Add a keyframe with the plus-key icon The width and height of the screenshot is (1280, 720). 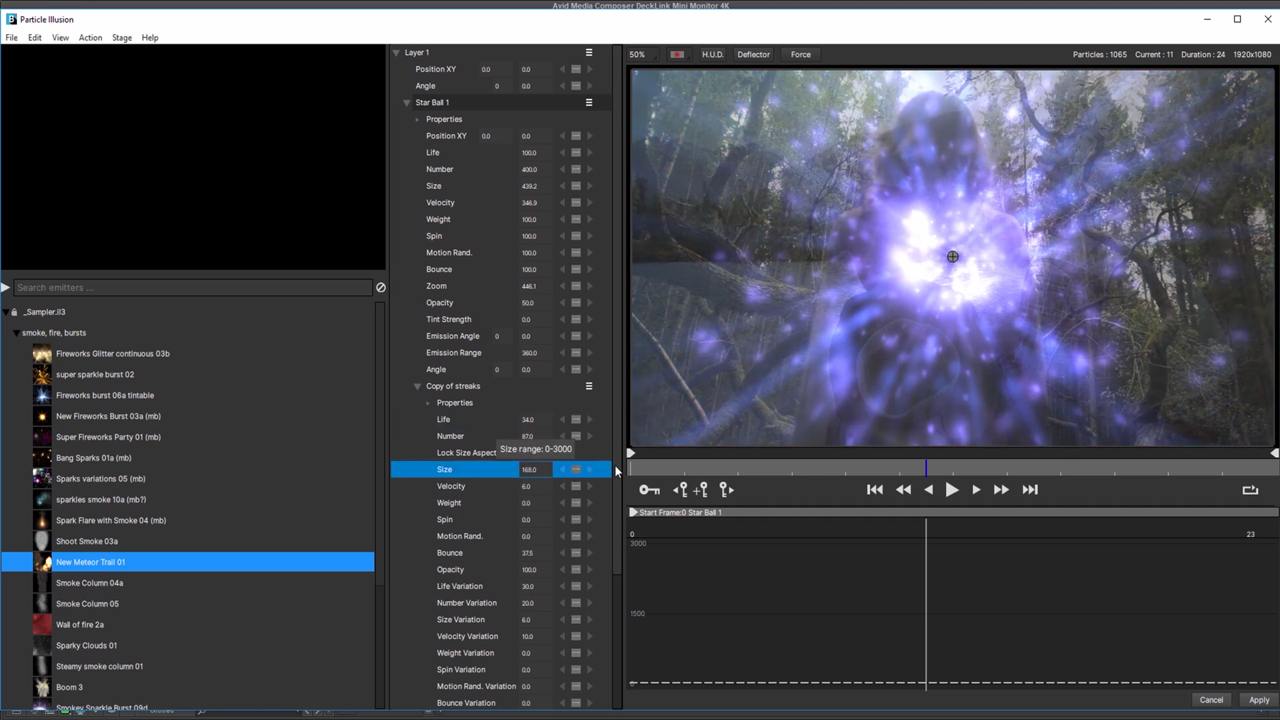click(702, 490)
